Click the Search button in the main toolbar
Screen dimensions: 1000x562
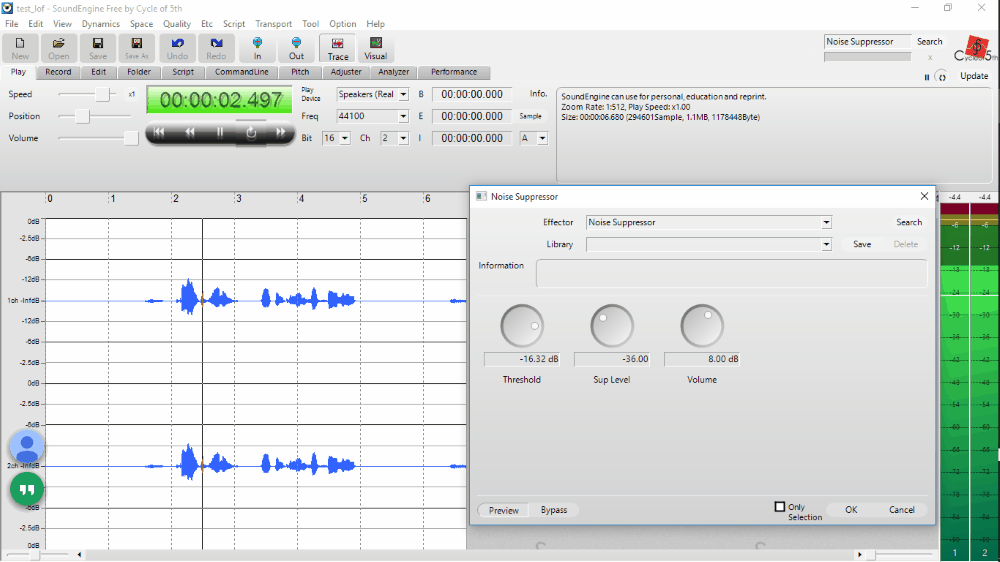929,41
